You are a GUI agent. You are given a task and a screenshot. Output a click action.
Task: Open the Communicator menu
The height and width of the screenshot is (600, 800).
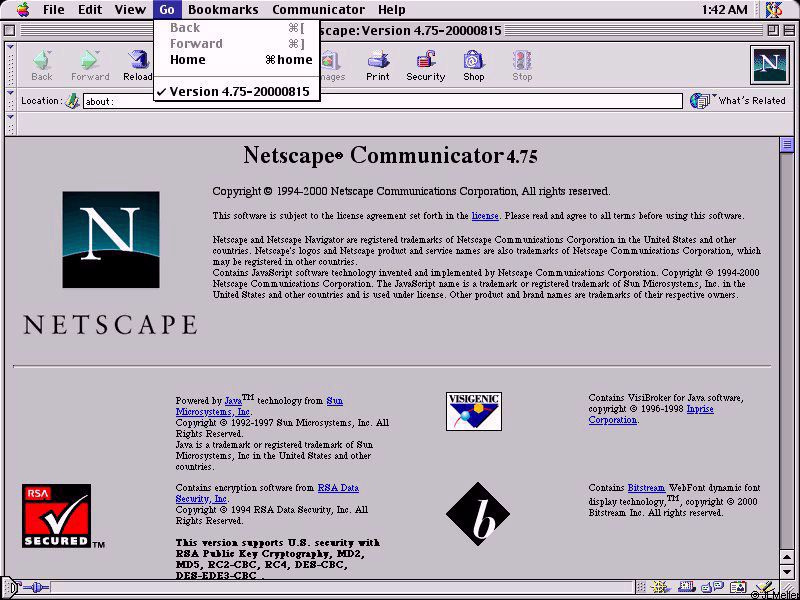[318, 9]
